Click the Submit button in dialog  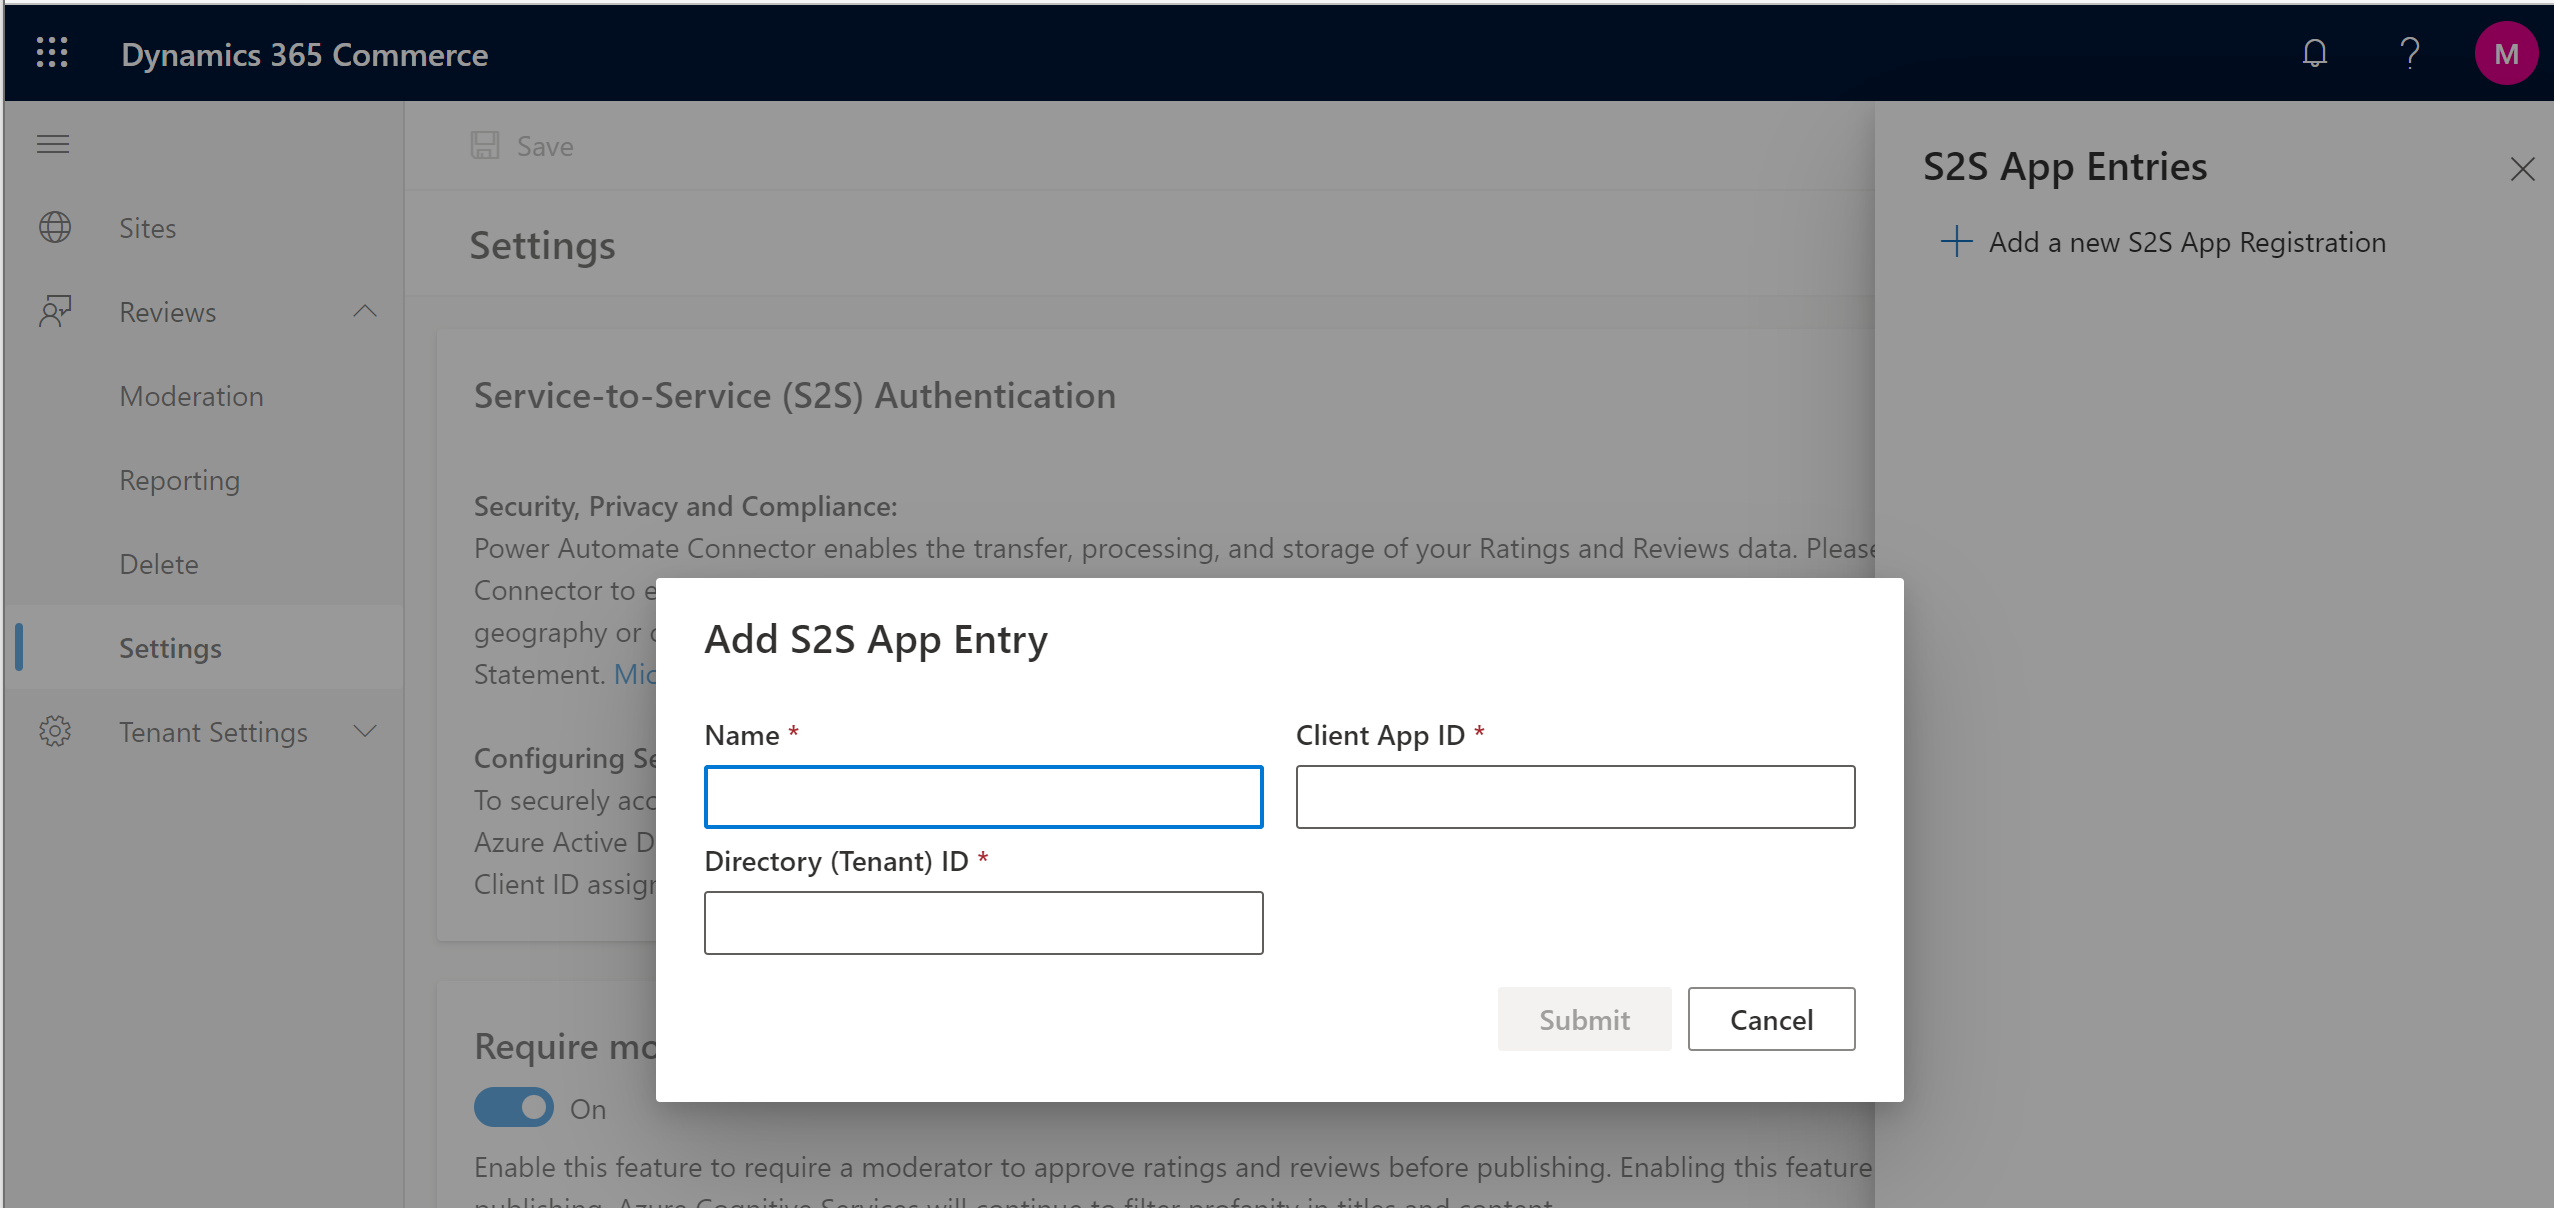(1585, 1018)
